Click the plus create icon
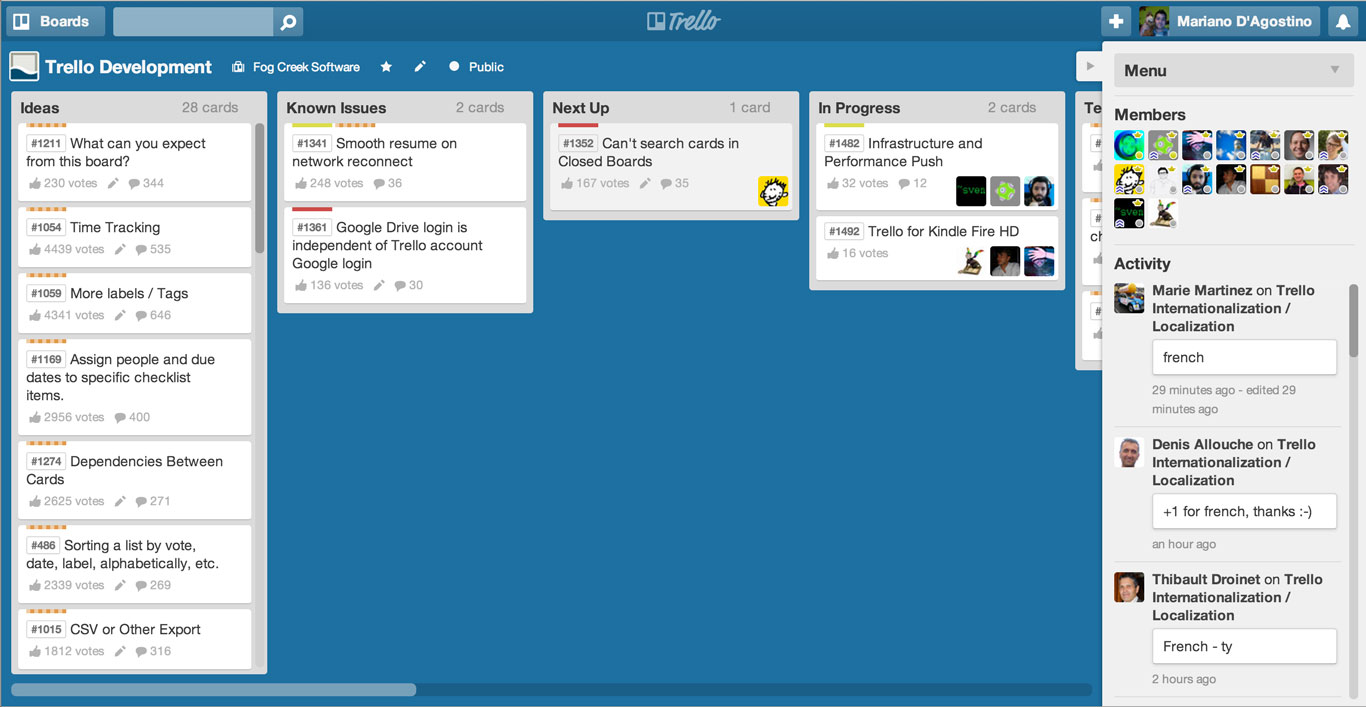1366x707 pixels. tap(1116, 21)
